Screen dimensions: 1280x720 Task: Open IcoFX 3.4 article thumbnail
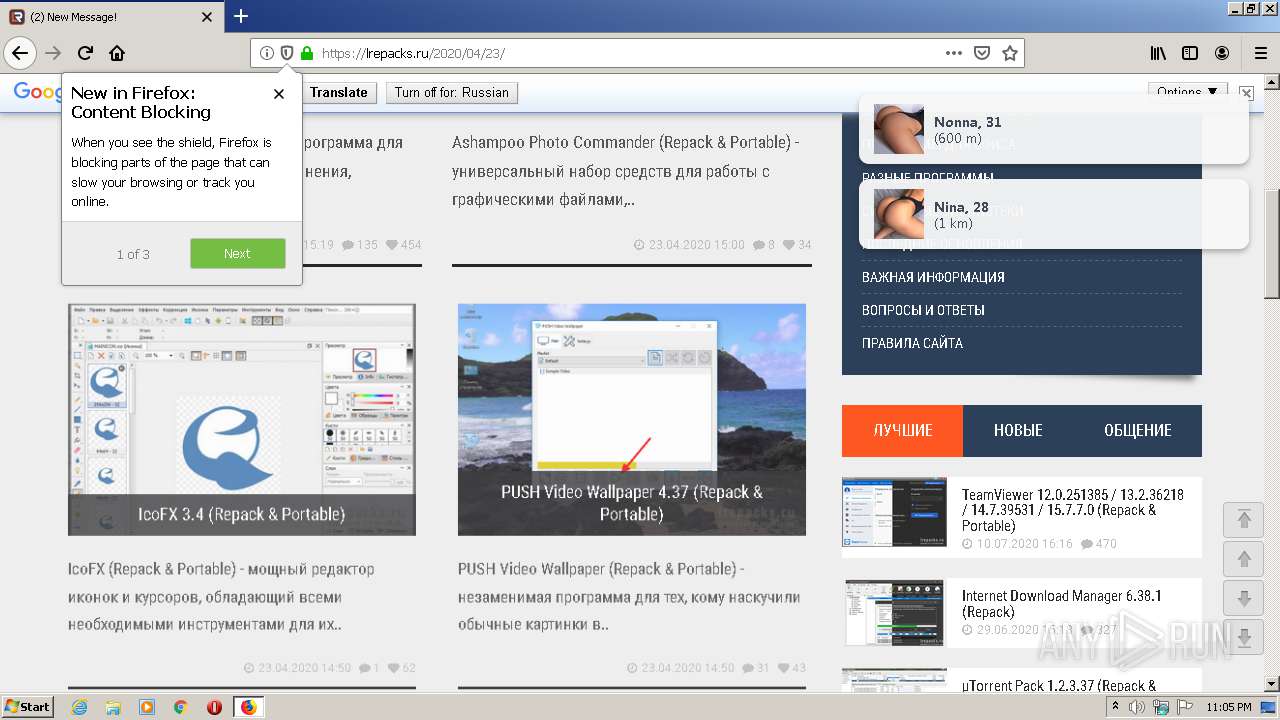pos(242,419)
